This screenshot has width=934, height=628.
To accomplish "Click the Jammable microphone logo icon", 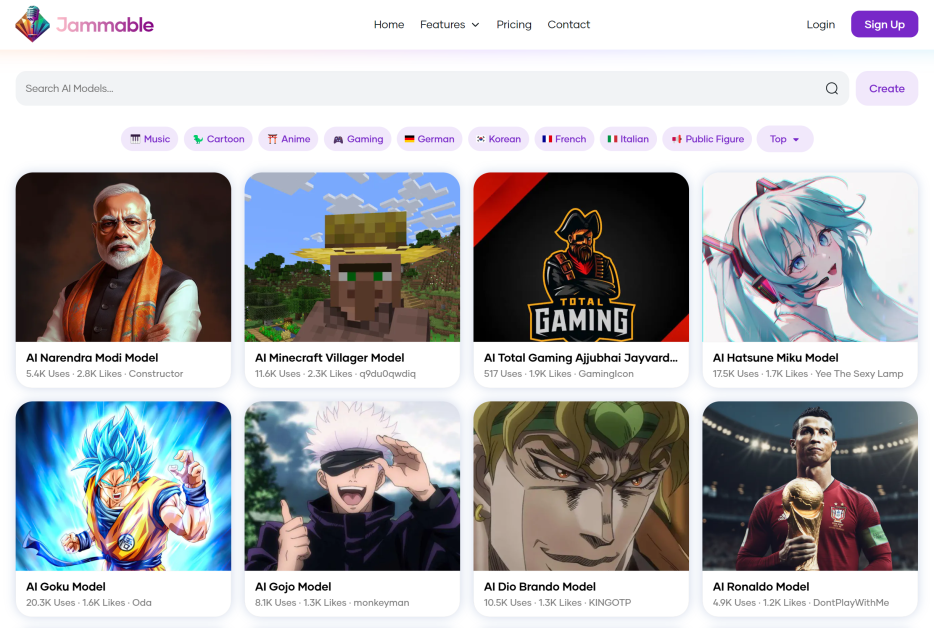I will point(32,24).
